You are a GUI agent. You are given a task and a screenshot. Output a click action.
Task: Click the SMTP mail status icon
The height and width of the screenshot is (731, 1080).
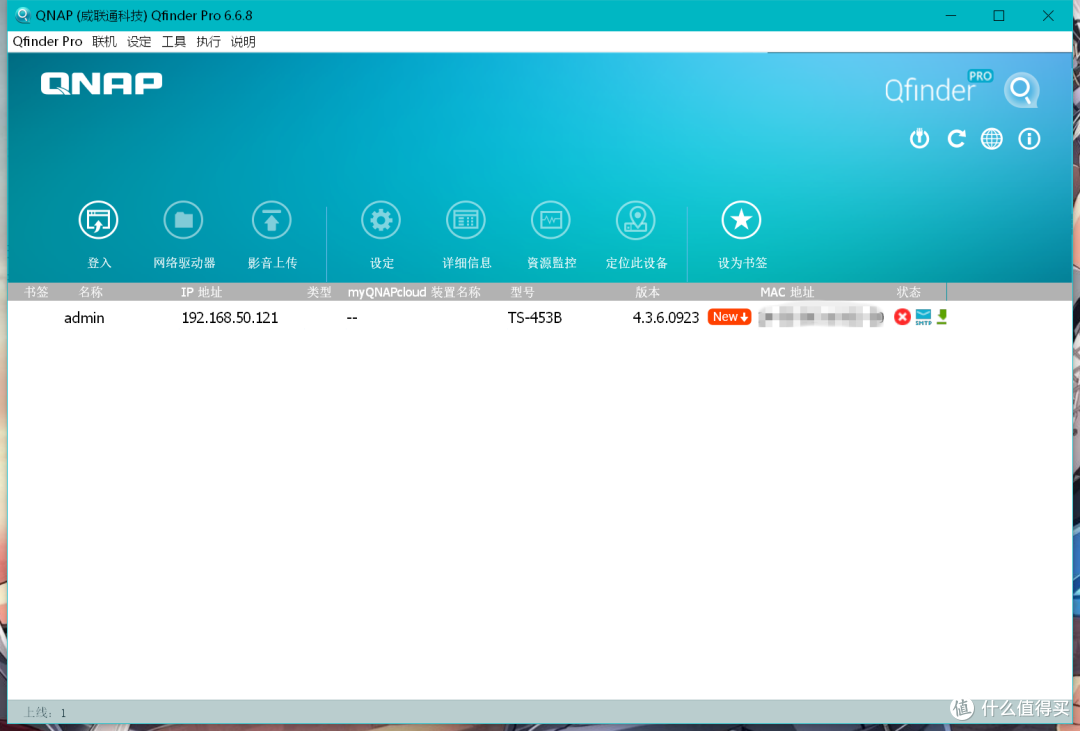tap(923, 317)
